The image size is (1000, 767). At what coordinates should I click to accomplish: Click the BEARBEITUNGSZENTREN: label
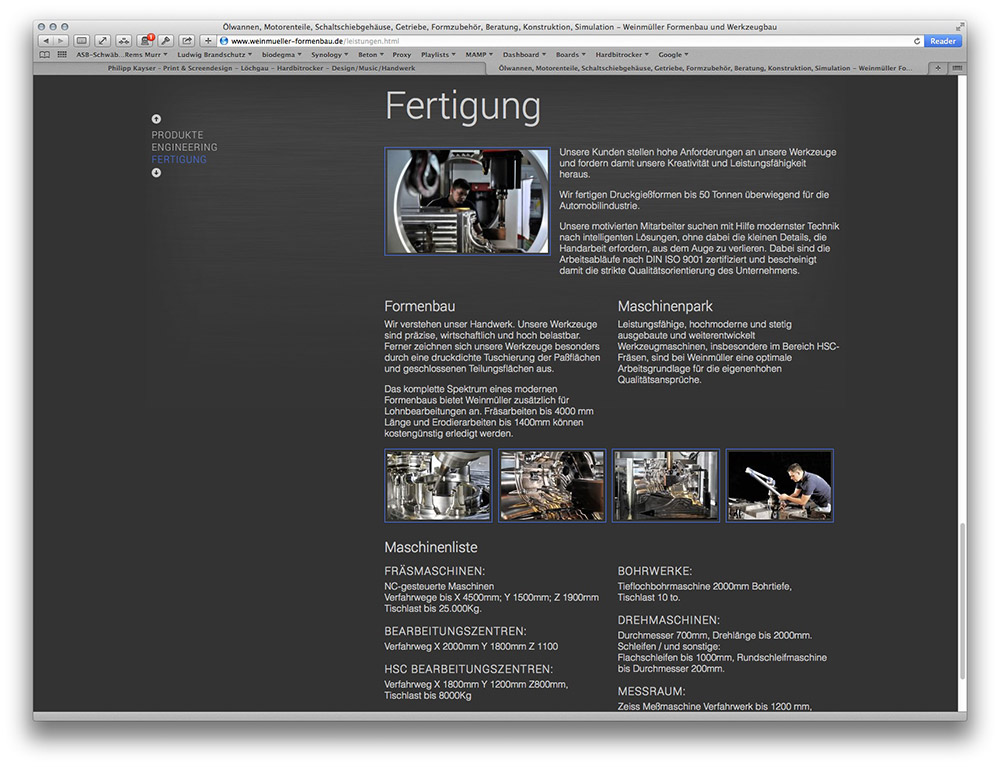pyautogui.click(x=455, y=631)
